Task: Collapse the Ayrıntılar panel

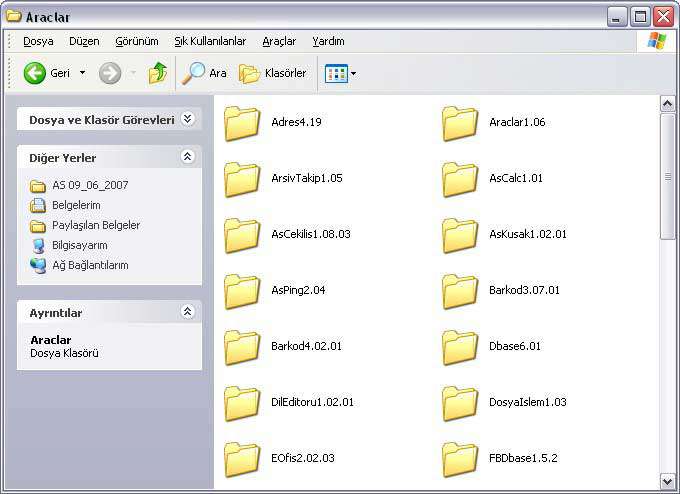Action: pos(187,311)
